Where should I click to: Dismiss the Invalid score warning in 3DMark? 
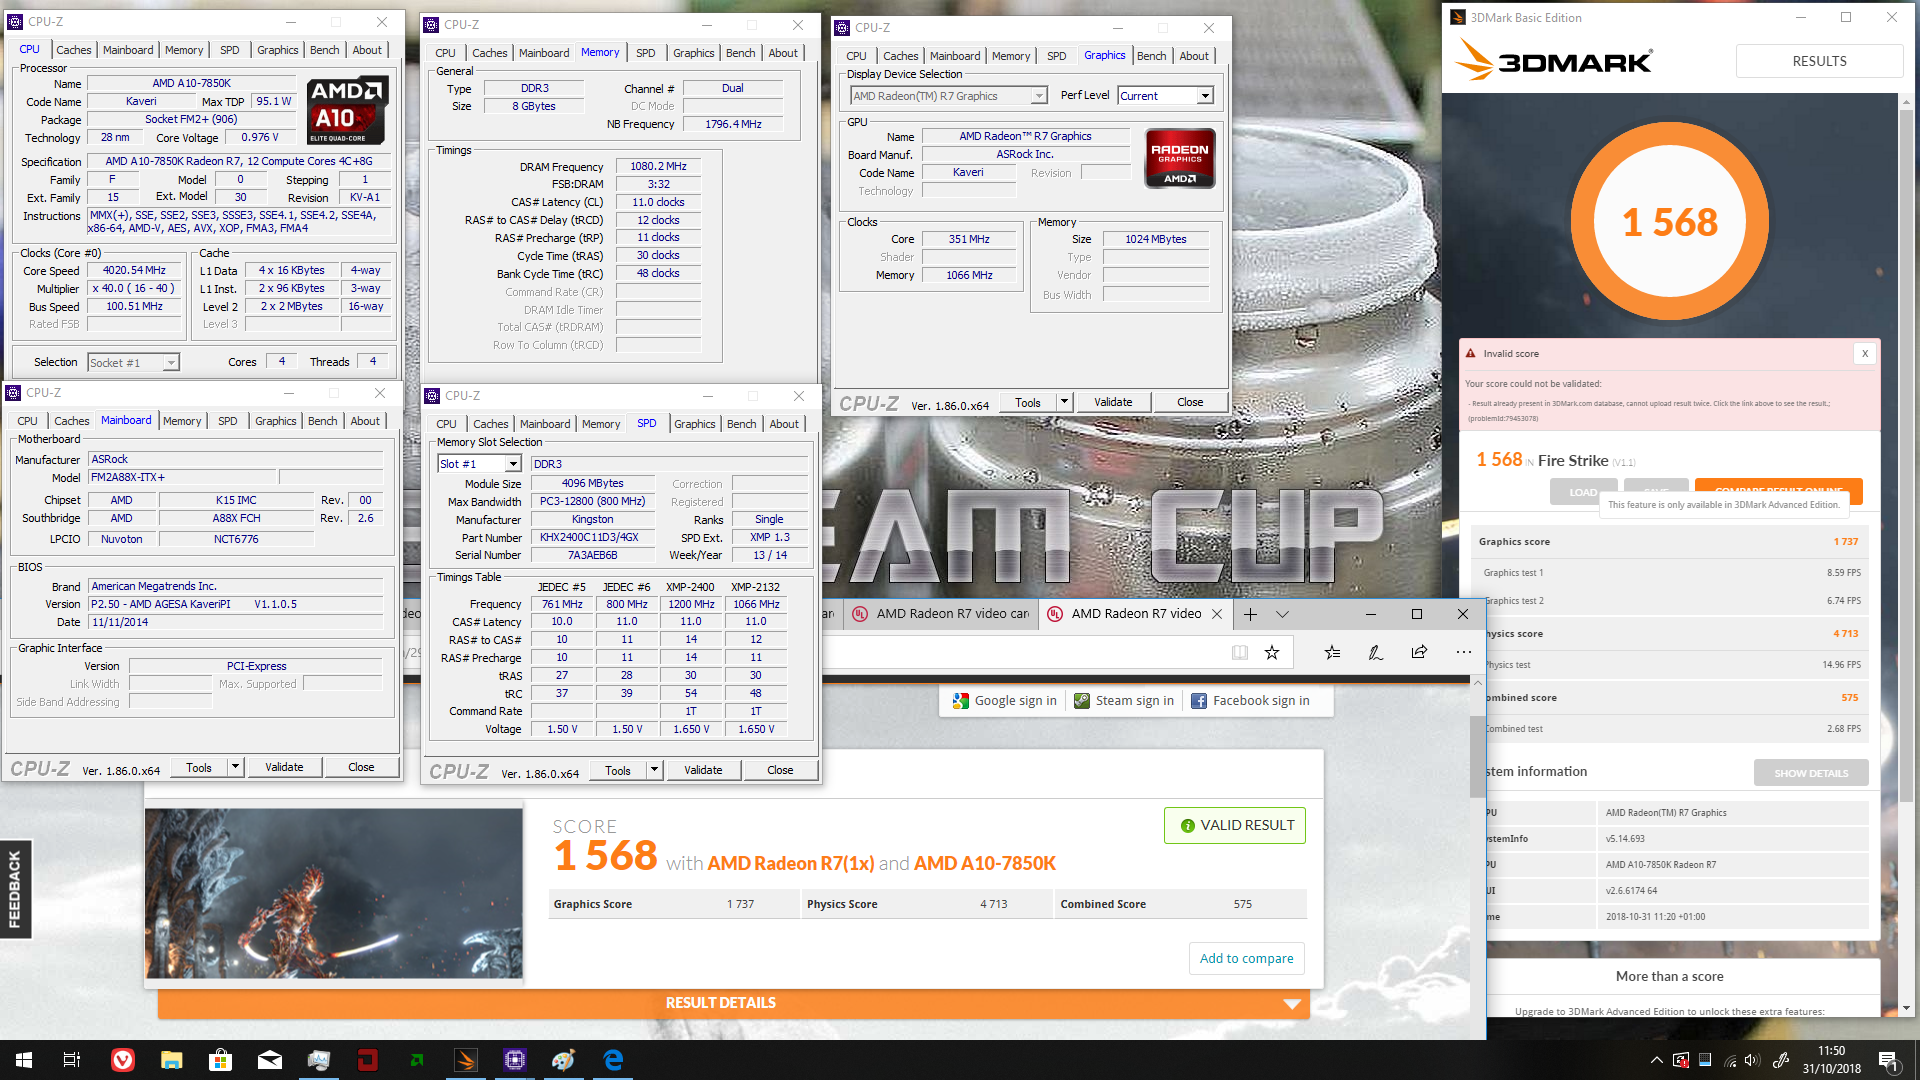click(x=1865, y=353)
